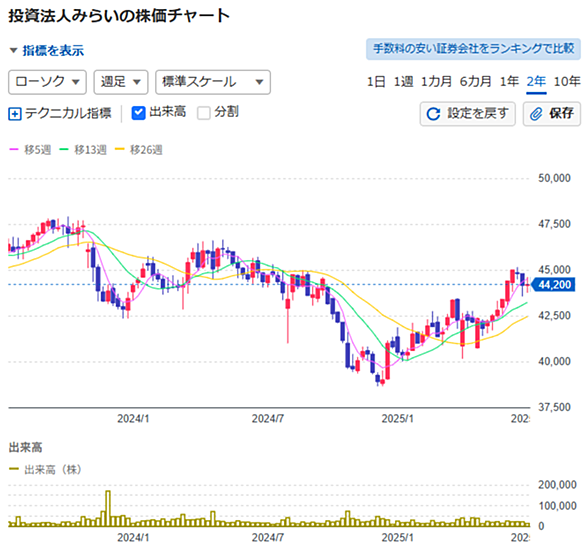Open the テクニカル指標 text label

pos(68,113)
